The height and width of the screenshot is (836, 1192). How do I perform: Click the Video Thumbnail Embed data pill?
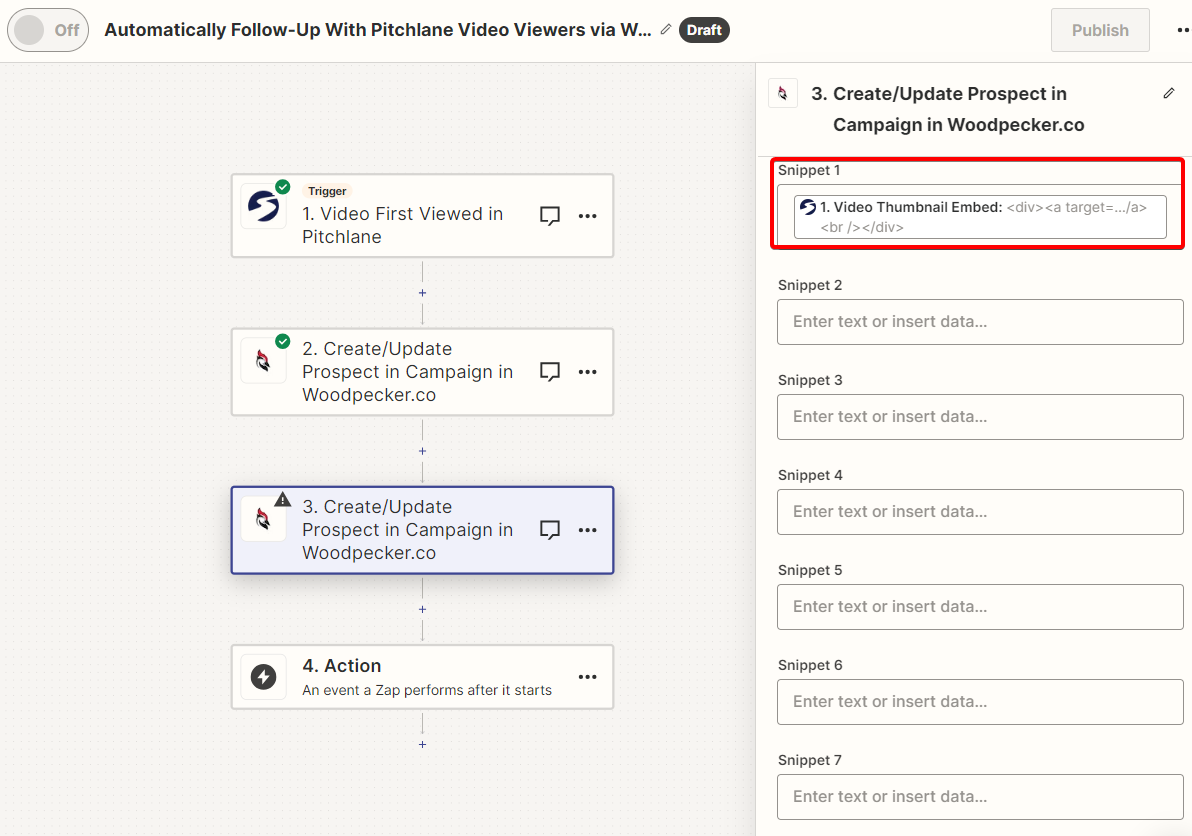(x=980, y=217)
